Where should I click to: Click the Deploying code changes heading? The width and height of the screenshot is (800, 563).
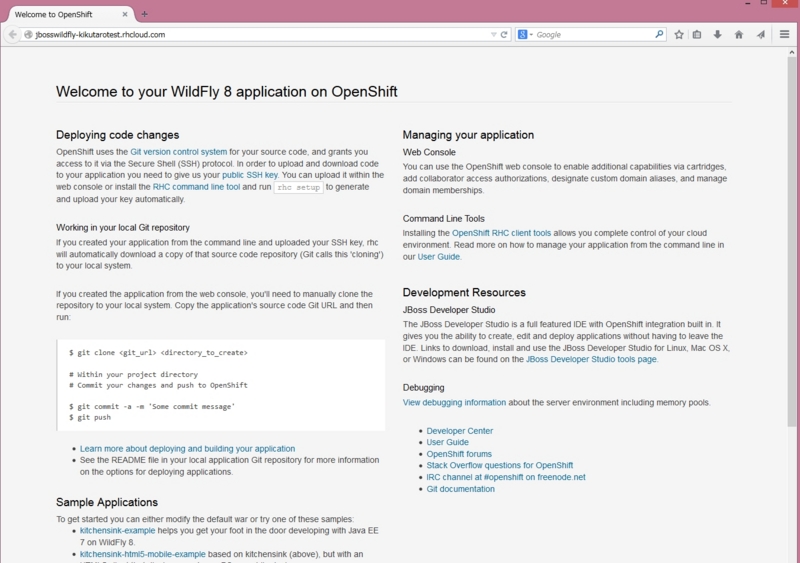(x=117, y=135)
